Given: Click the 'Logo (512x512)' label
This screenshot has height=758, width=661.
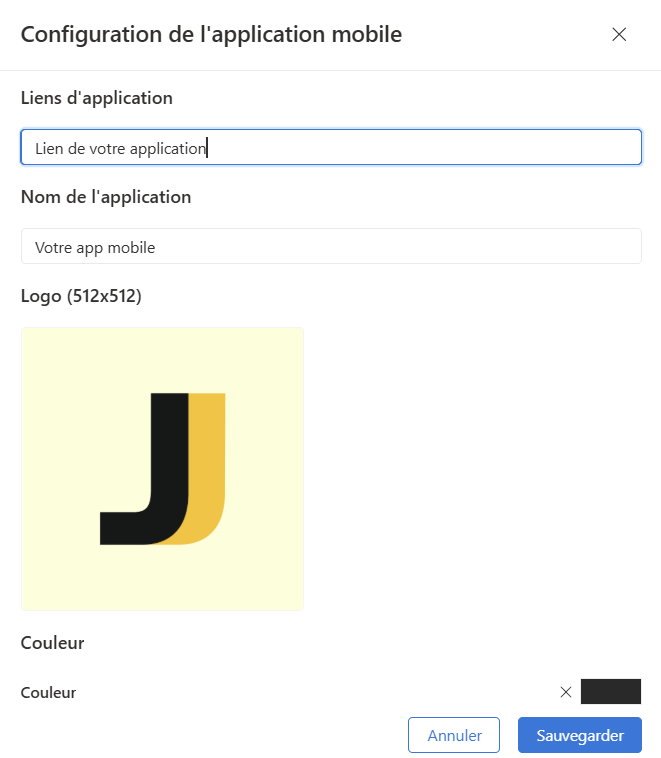Looking at the screenshot, I should click(x=81, y=296).
